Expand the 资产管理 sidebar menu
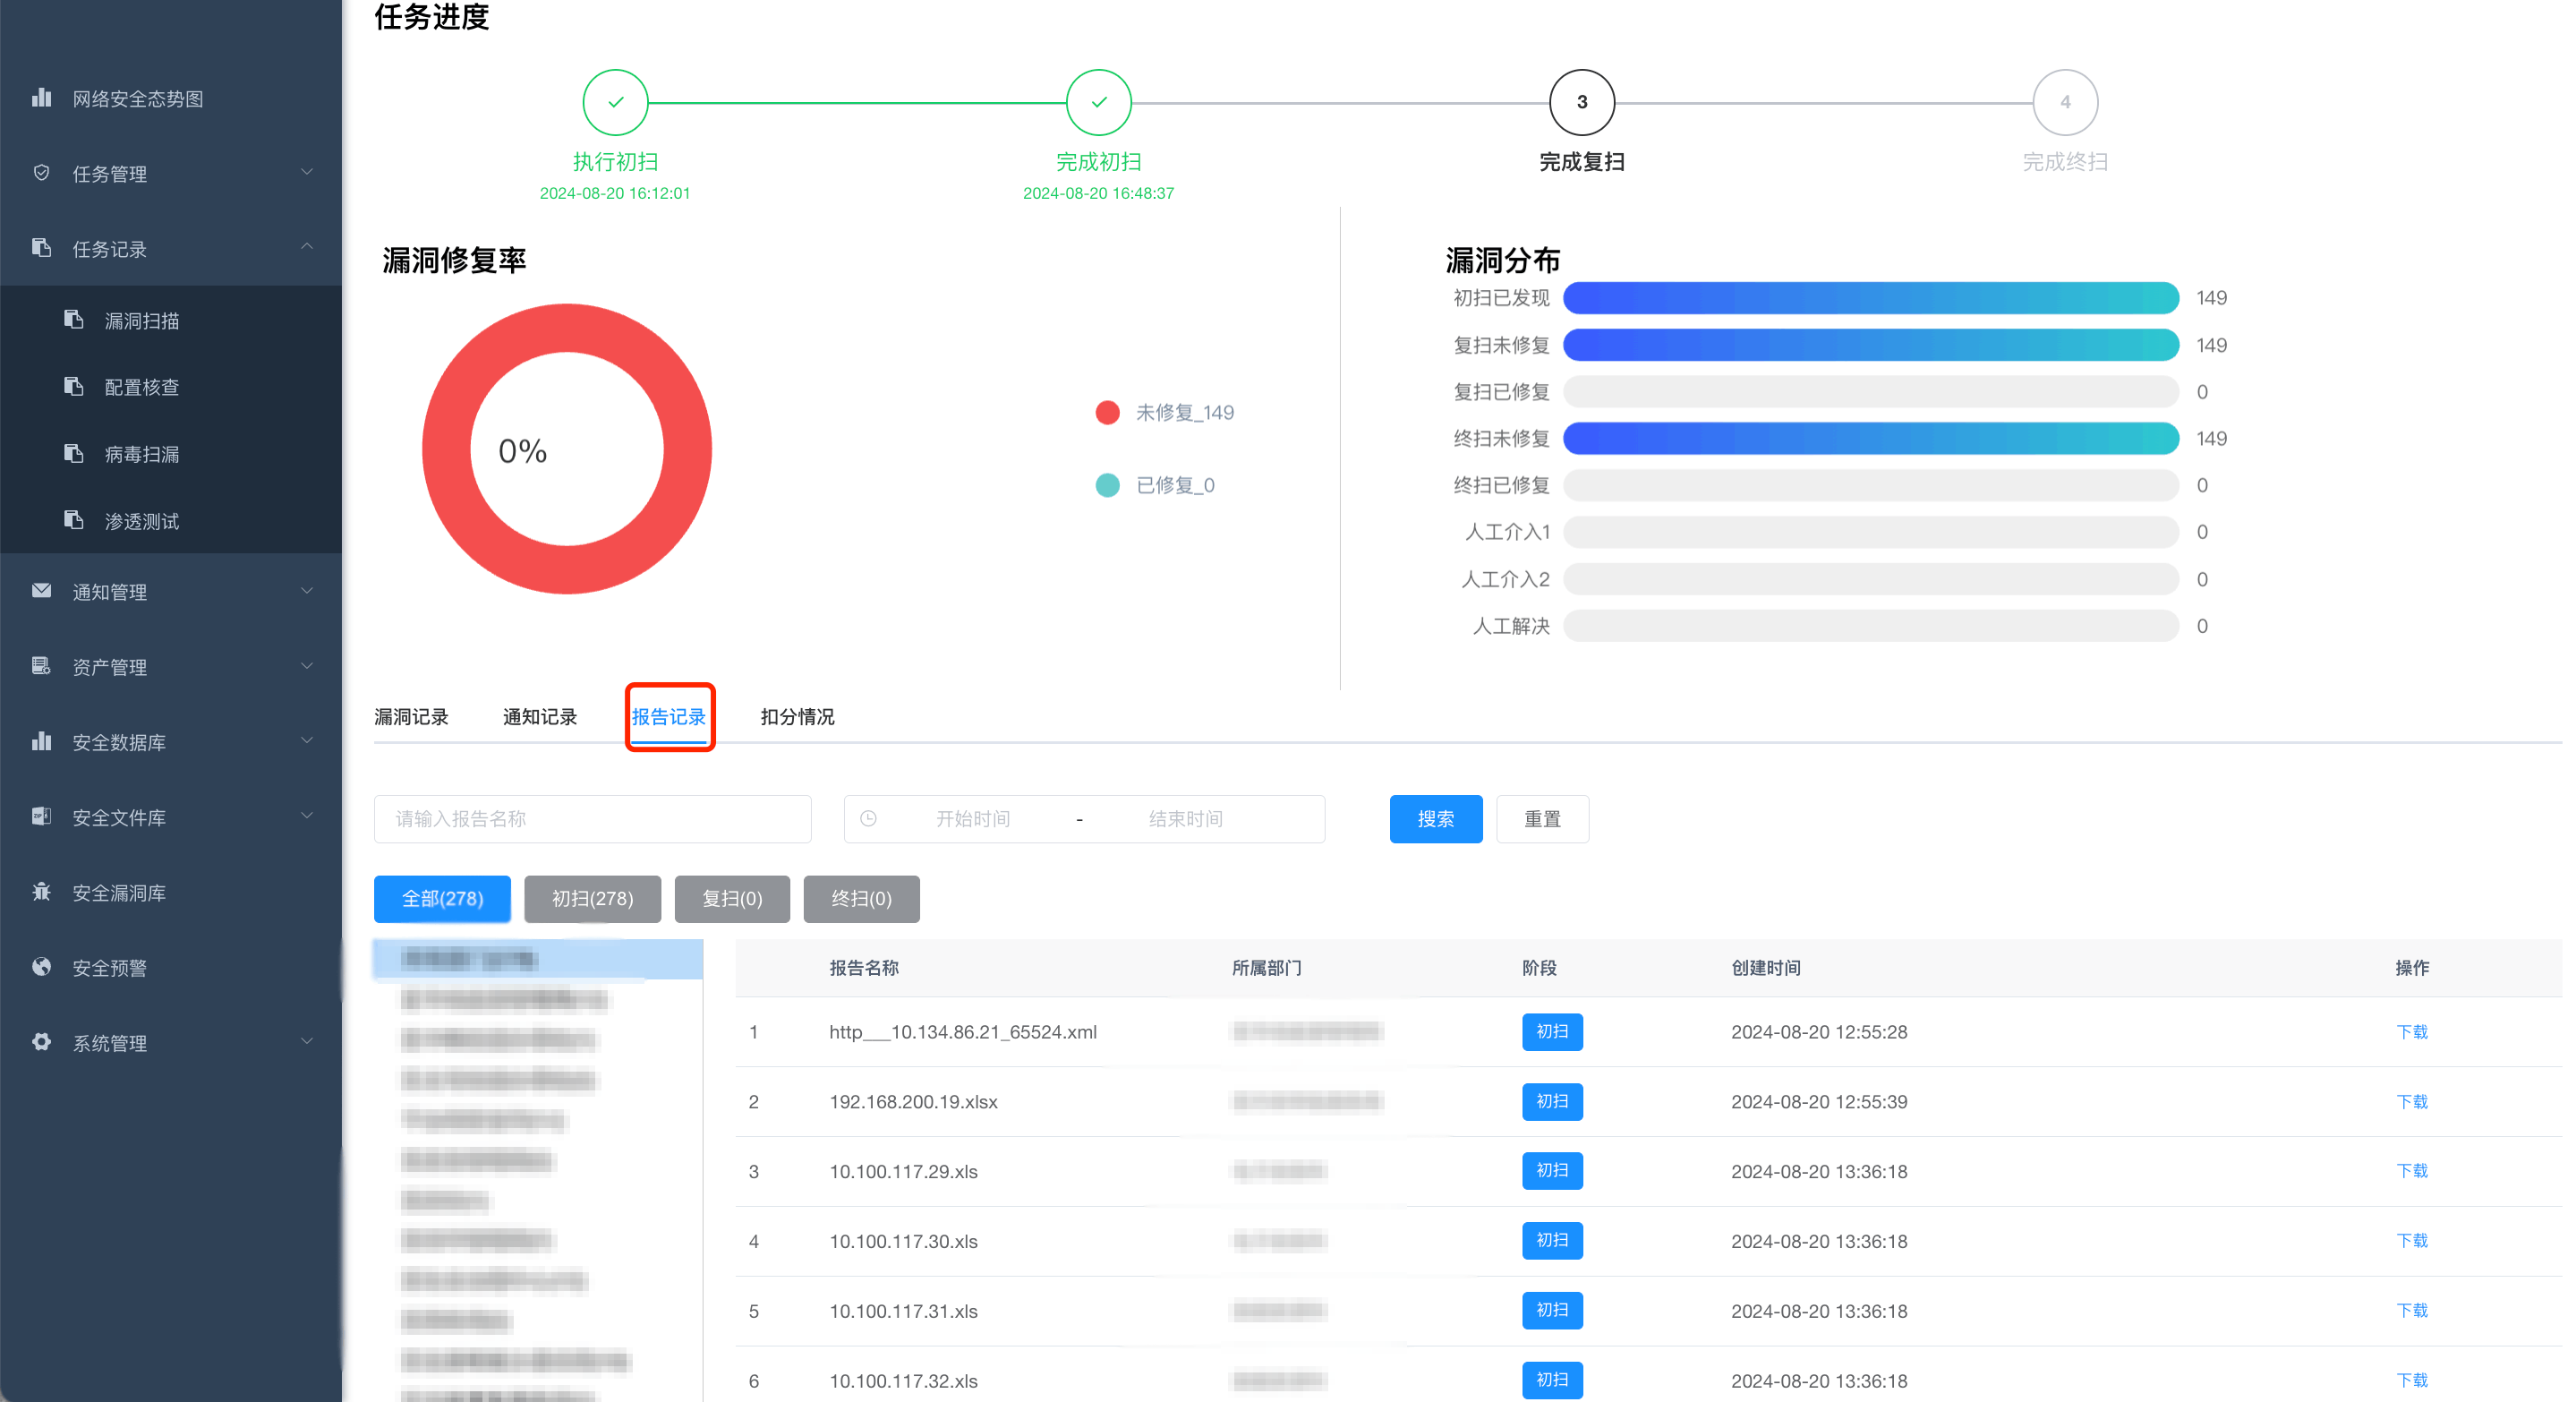This screenshot has width=2576, height=1402. pos(307,666)
